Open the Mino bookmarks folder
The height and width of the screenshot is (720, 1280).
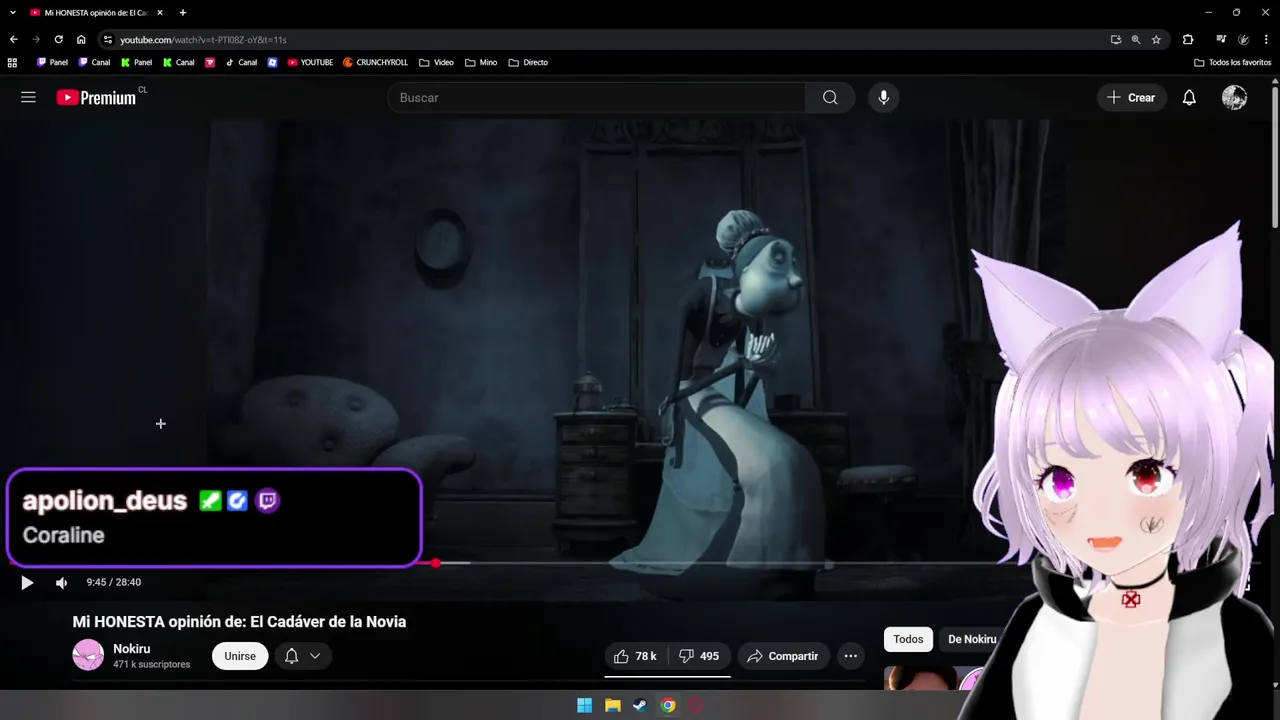coord(481,62)
